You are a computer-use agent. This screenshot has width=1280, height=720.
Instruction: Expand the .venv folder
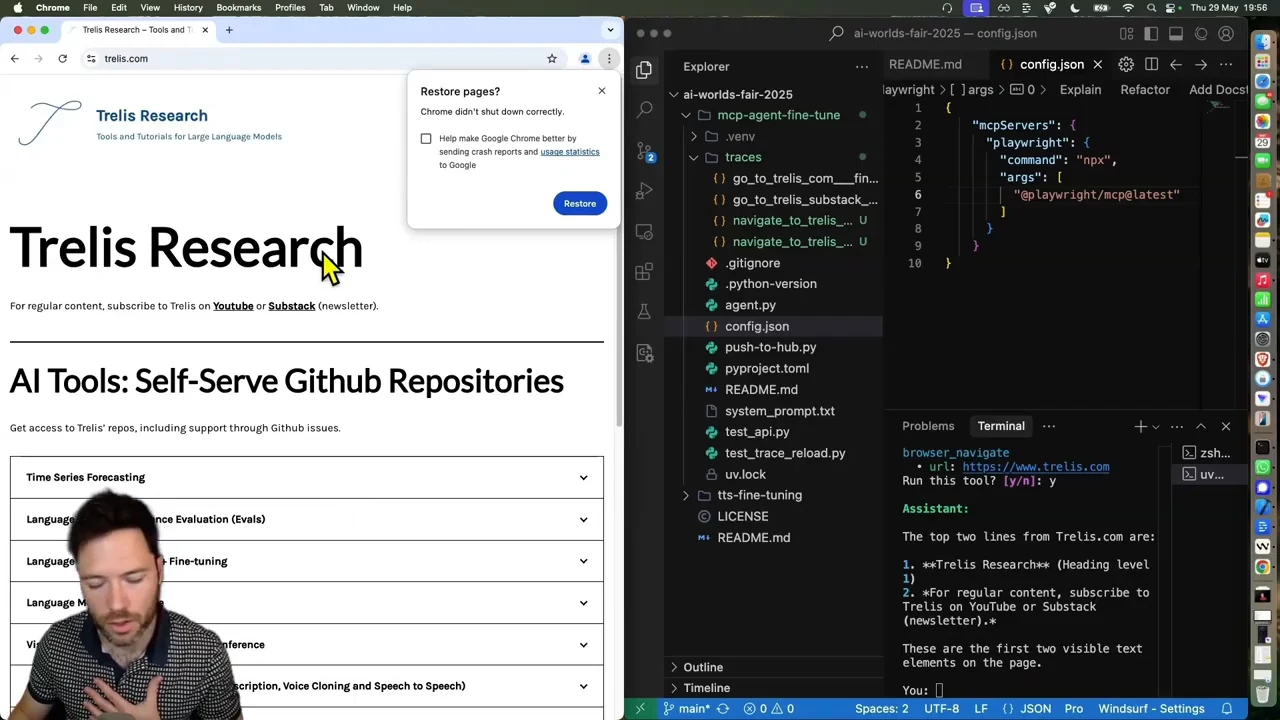click(x=740, y=137)
